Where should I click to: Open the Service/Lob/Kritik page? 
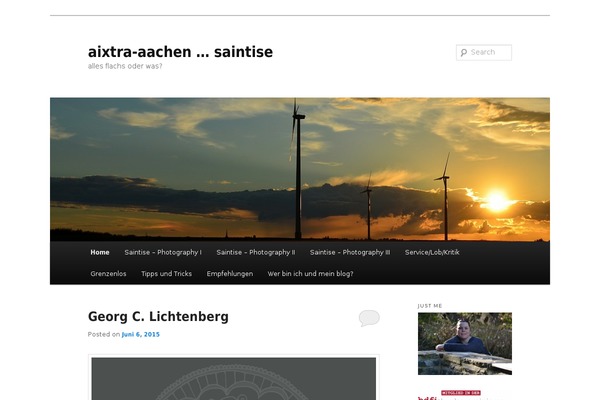432,252
